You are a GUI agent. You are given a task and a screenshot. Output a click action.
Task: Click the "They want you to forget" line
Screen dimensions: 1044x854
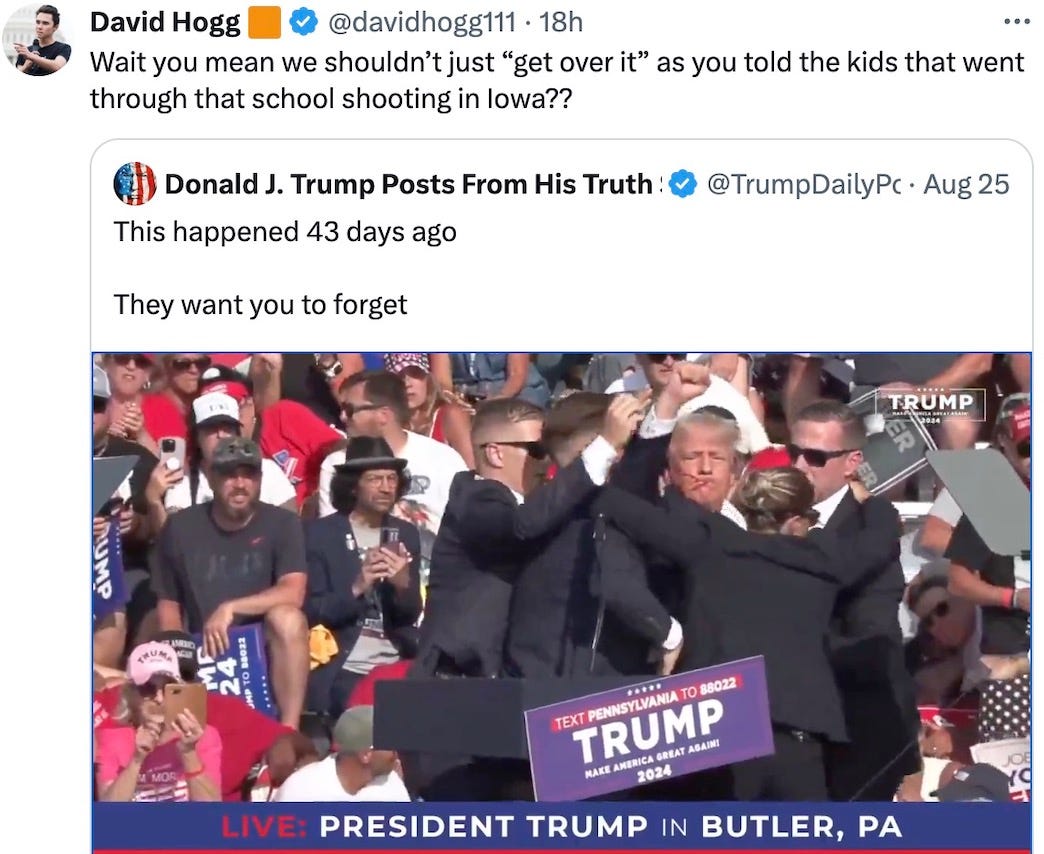pyautogui.click(x=260, y=305)
